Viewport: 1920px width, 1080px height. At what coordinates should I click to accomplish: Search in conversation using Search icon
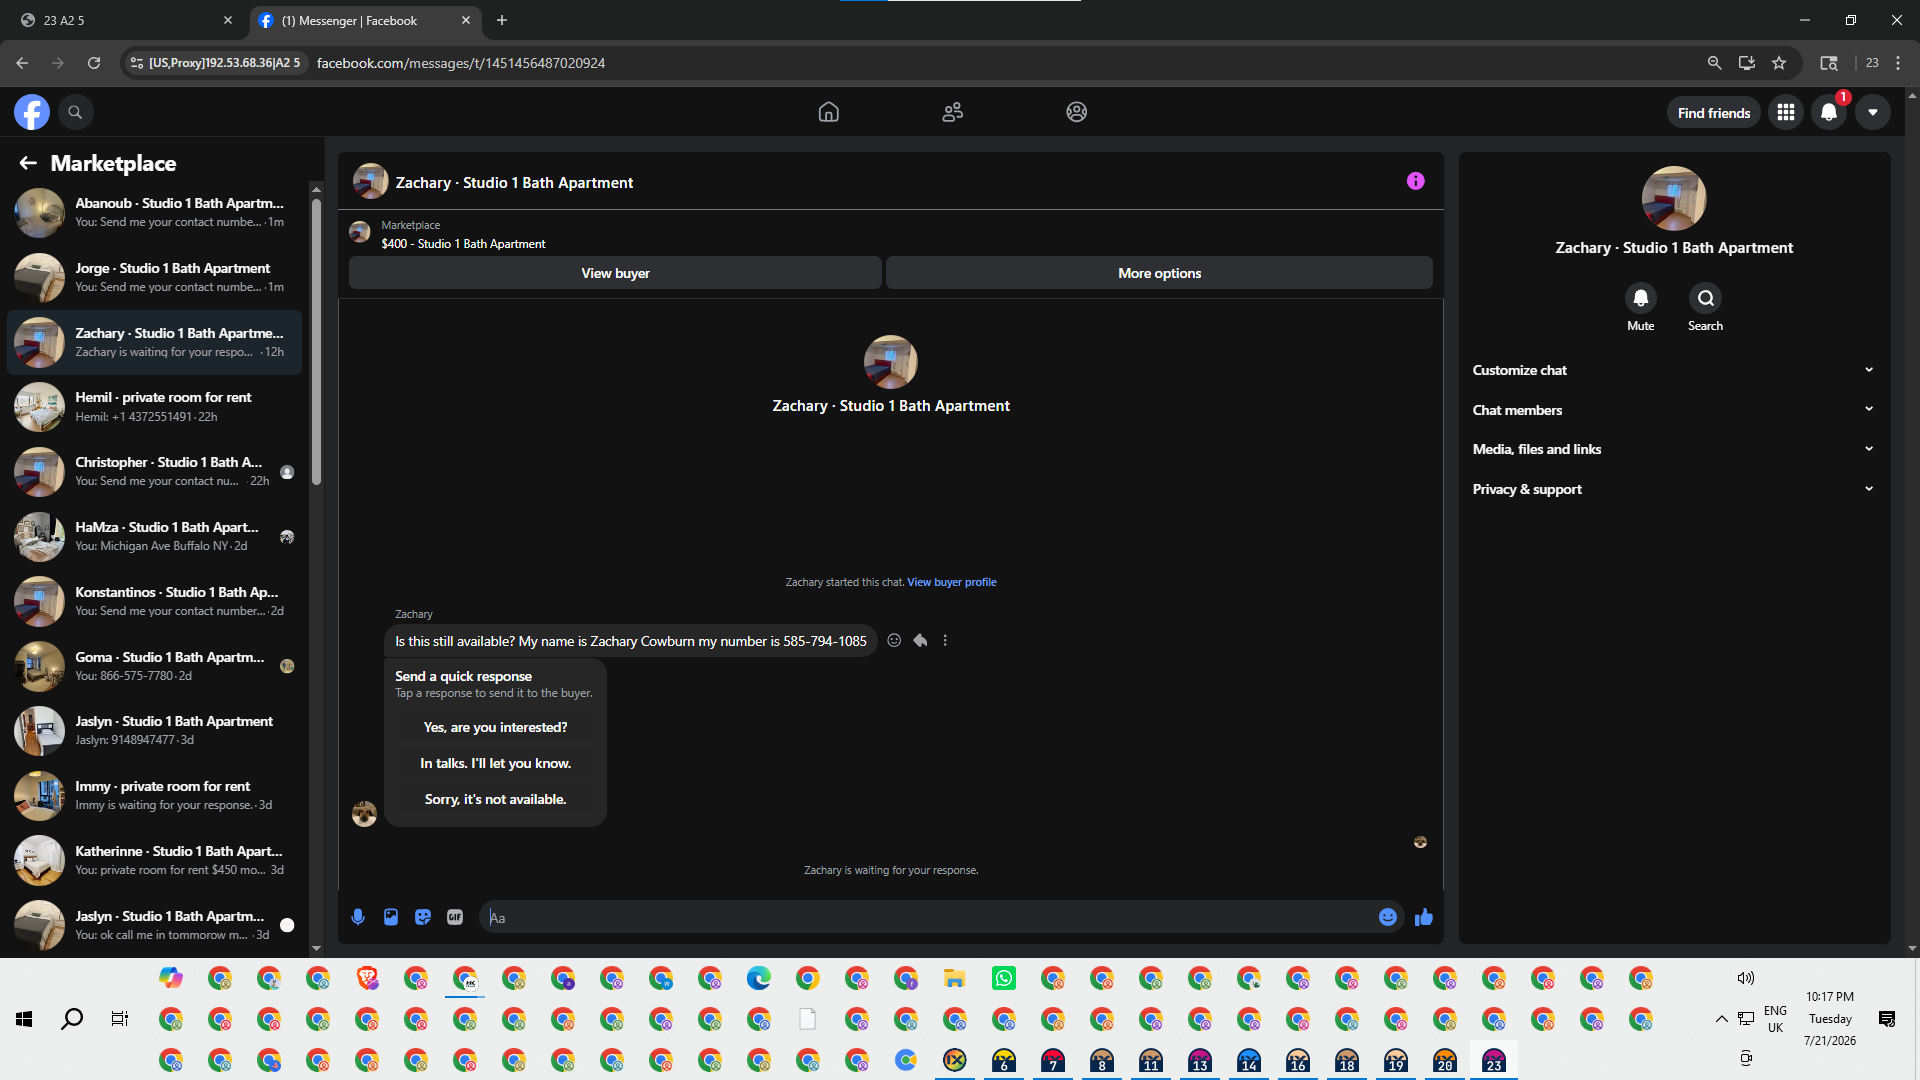(1706, 298)
